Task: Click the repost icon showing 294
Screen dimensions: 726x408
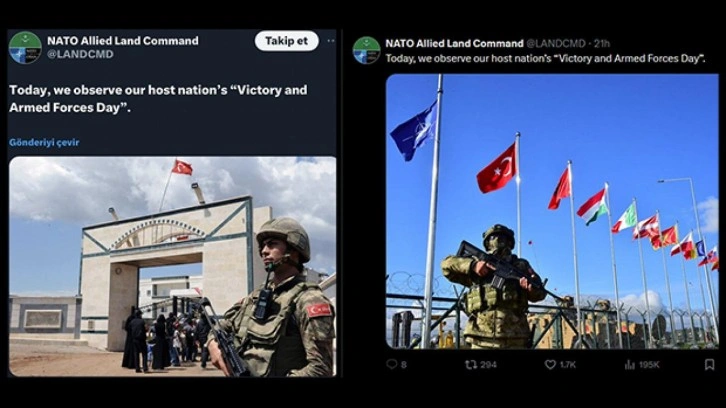Action: (x=471, y=364)
